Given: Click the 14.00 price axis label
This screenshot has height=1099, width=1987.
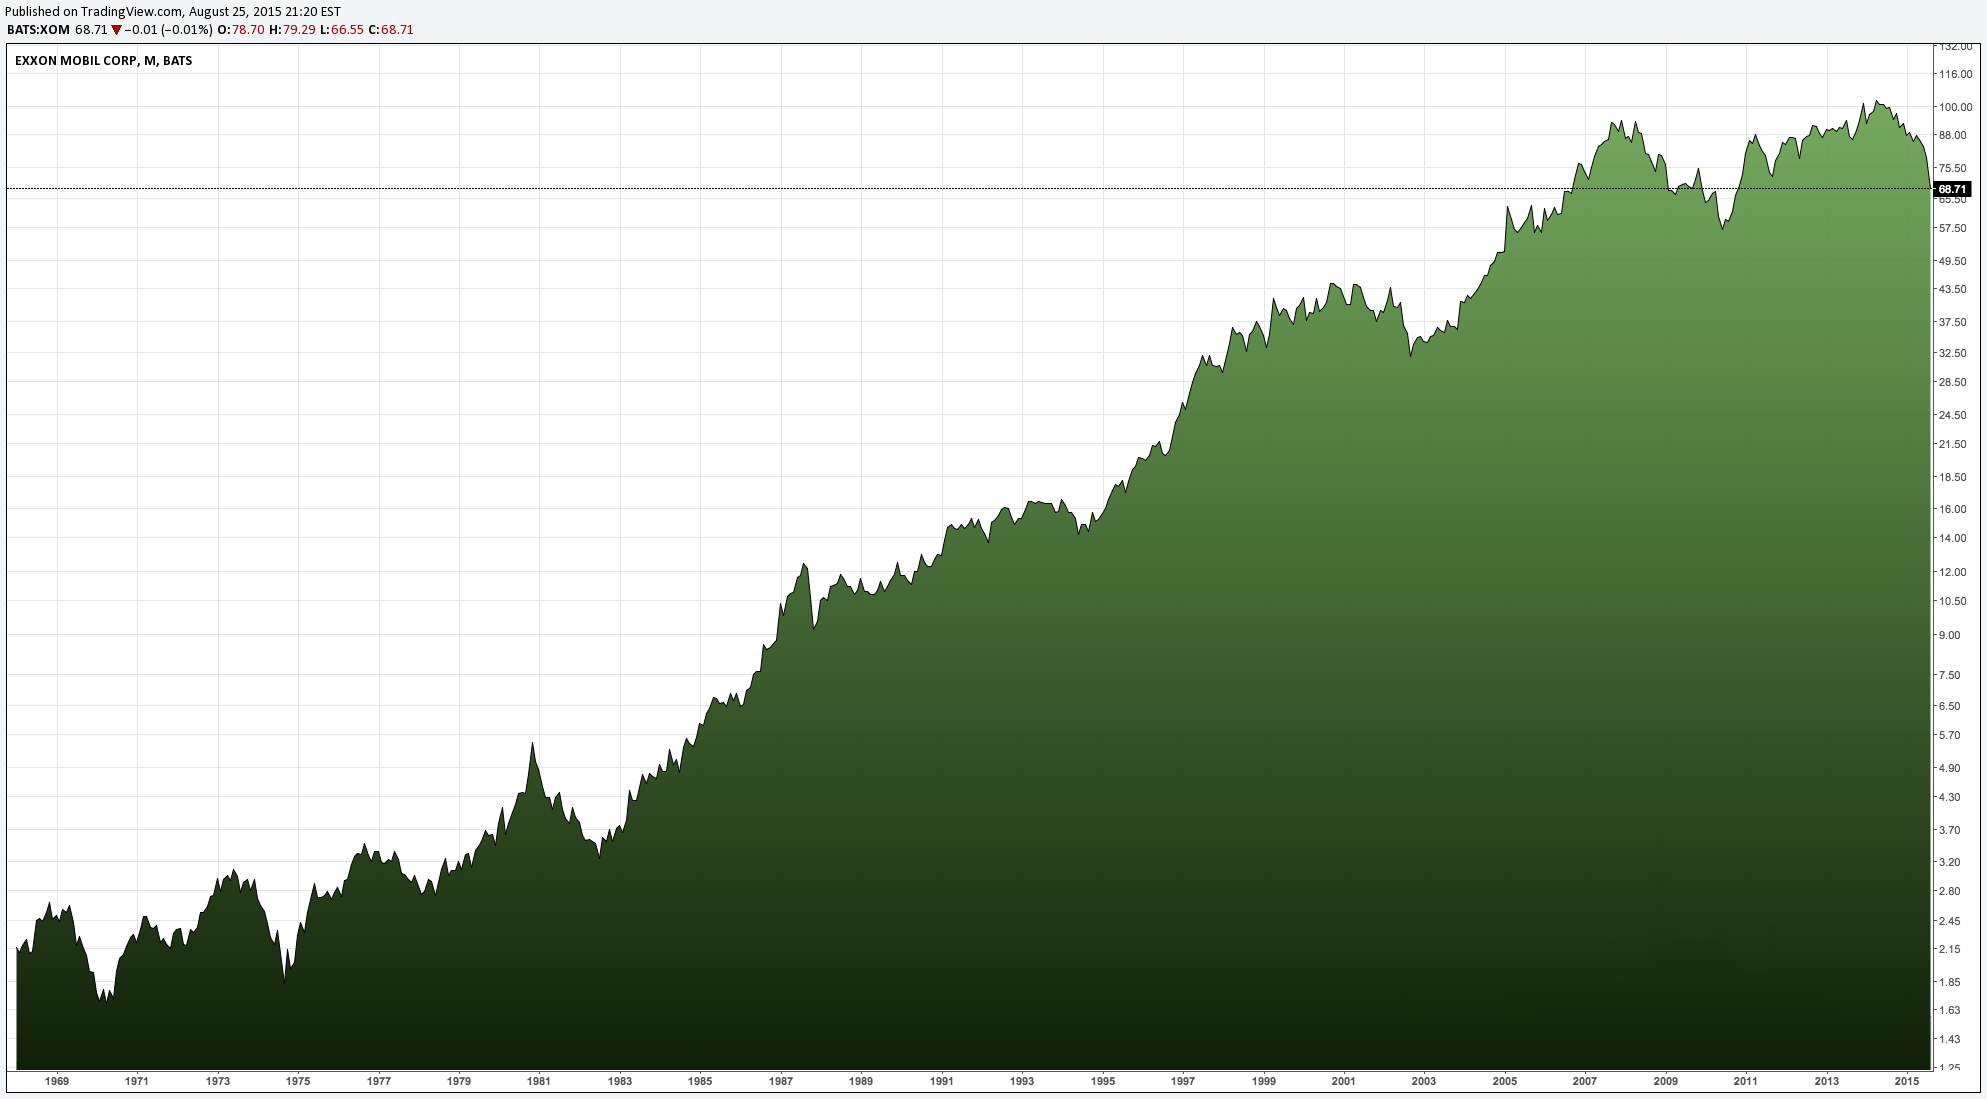Looking at the screenshot, I should tap(1953, 538).
